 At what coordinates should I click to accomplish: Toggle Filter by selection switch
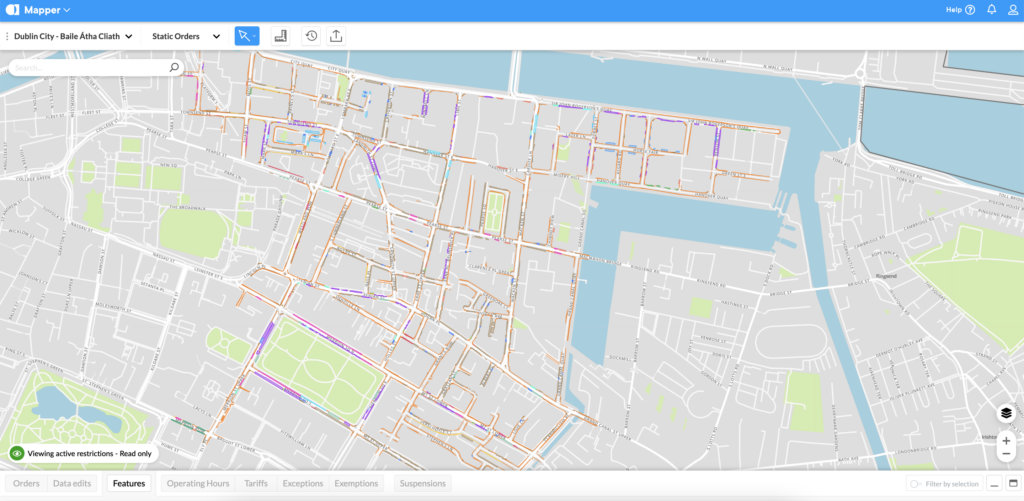point(914,484)
